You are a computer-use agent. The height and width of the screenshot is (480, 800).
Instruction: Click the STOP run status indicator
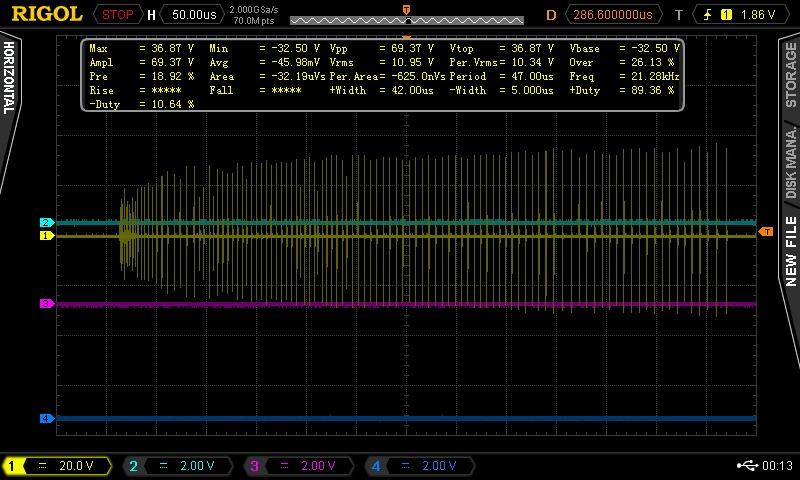click(117, 14)
